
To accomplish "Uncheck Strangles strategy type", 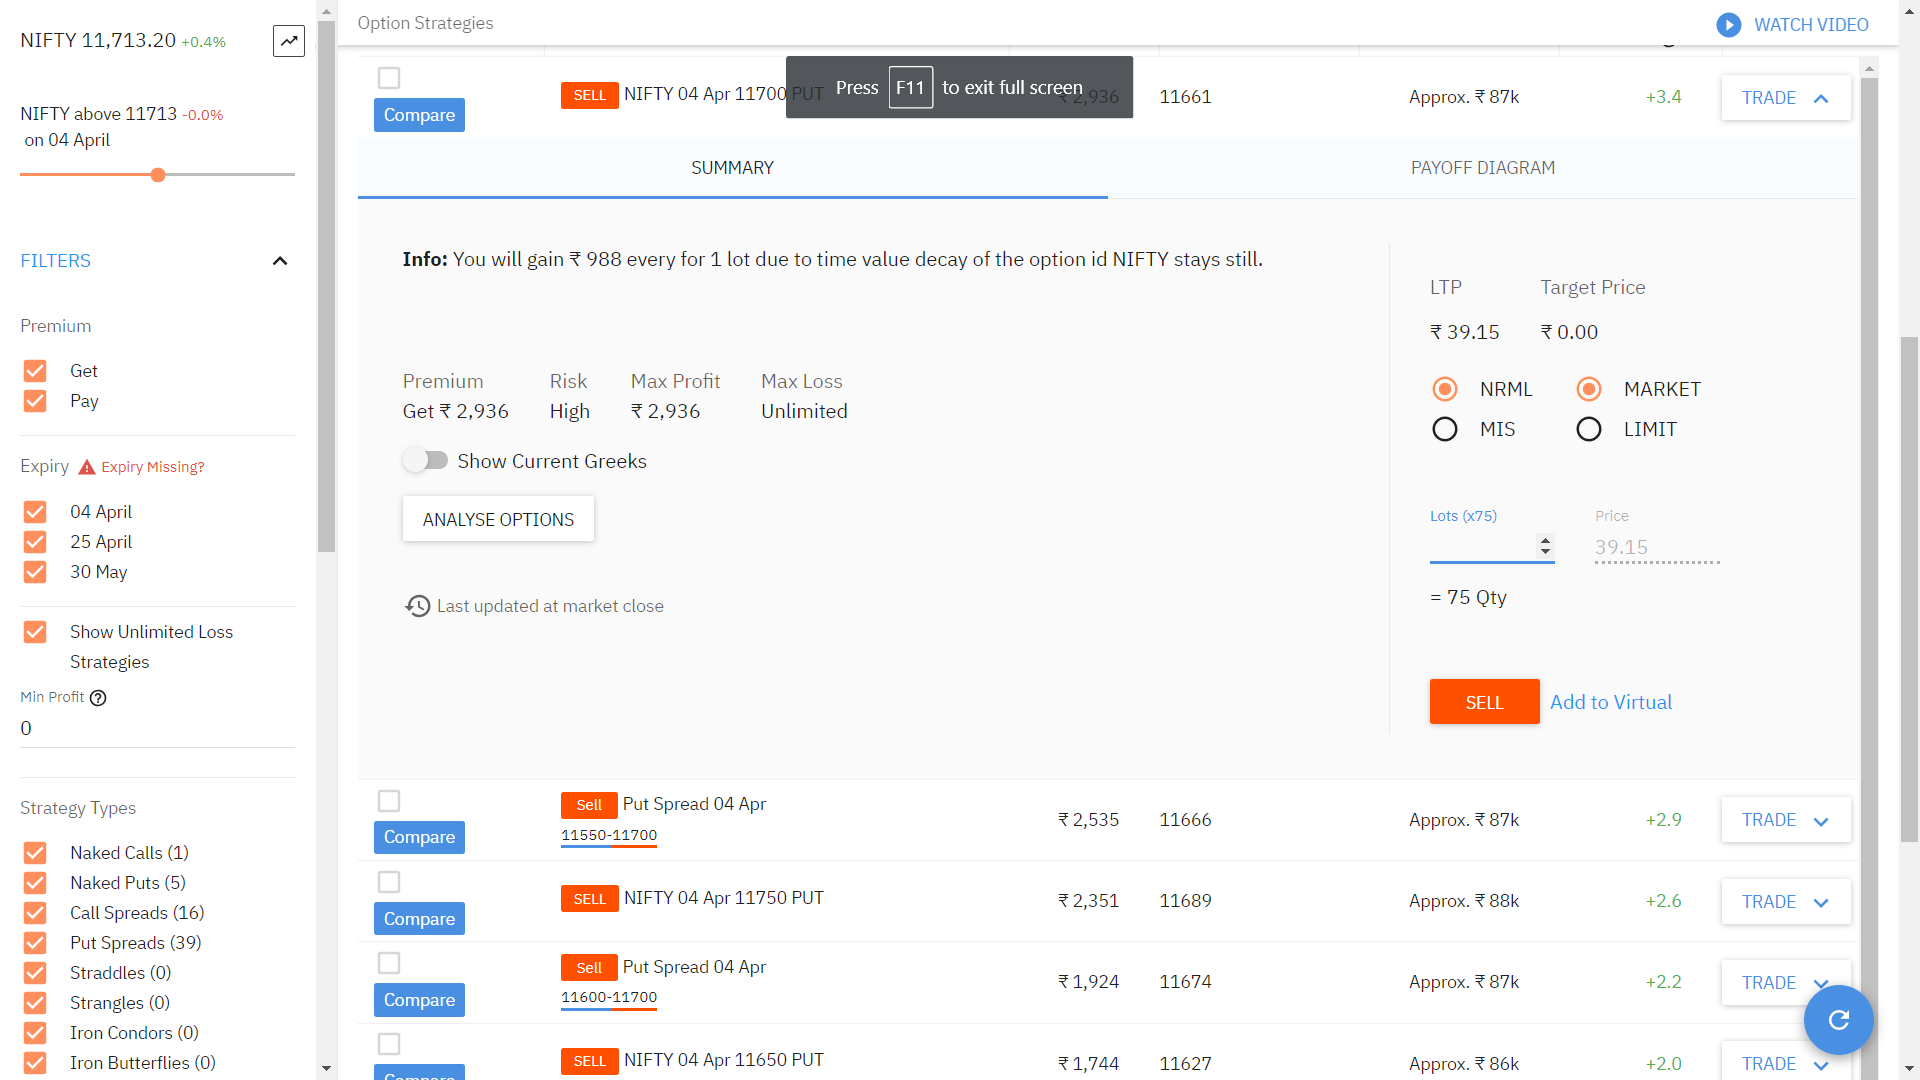I will tap(35, 1003).
